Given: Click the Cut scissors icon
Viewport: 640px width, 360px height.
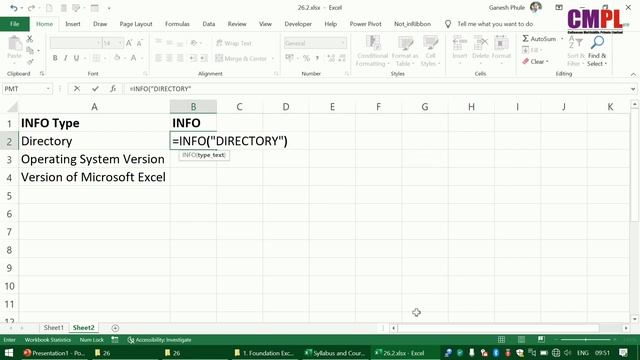Looking at the screenshot, I should (30, 39).
